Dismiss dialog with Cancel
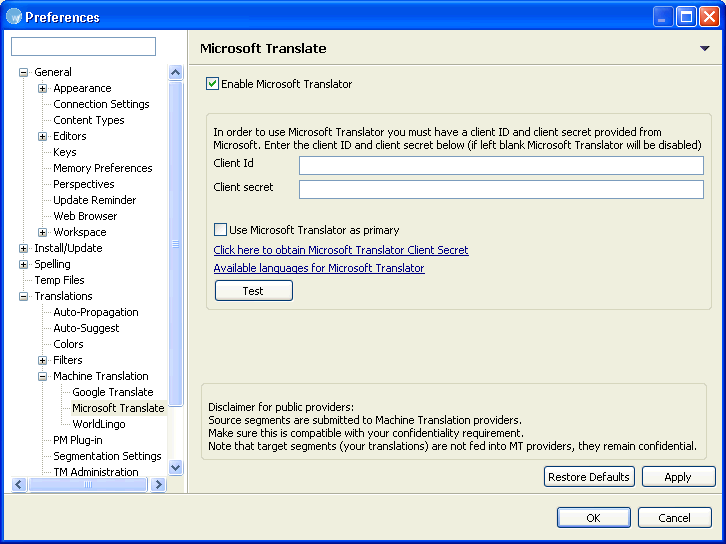The height and width of the screenshot is (544, 726). pos(675,518)
